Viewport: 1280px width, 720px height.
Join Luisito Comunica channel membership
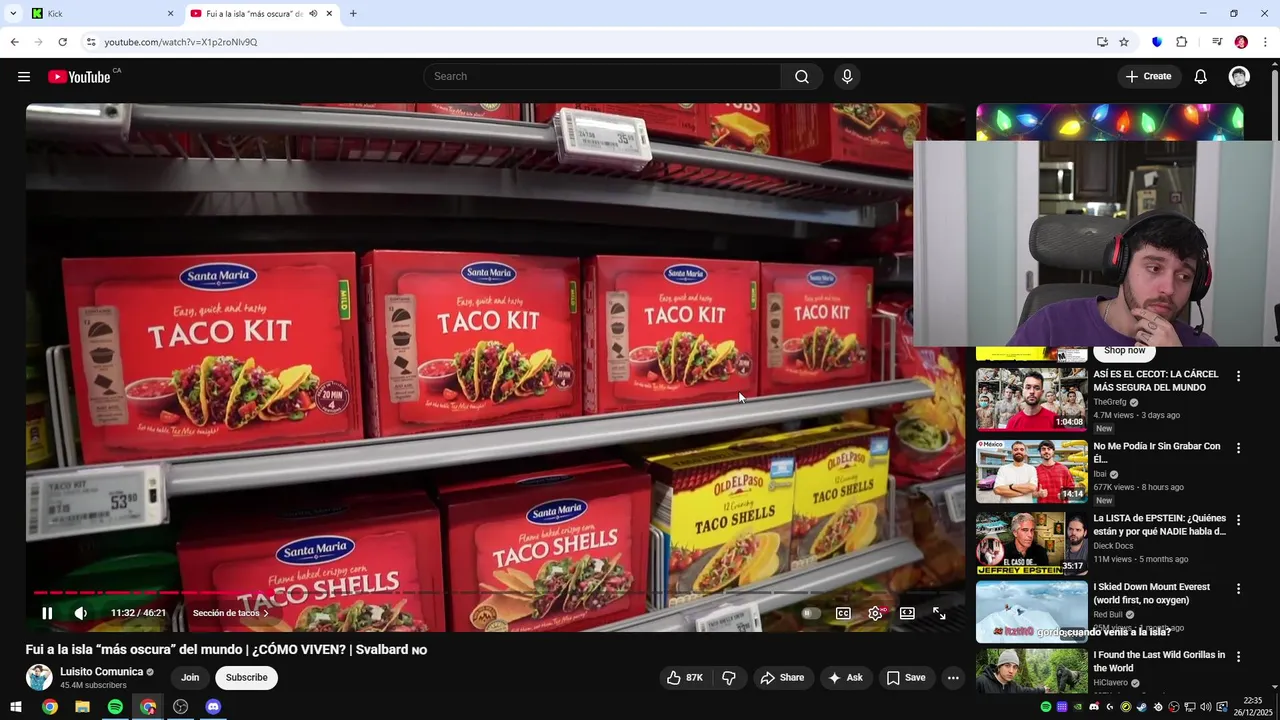(190, 678)
